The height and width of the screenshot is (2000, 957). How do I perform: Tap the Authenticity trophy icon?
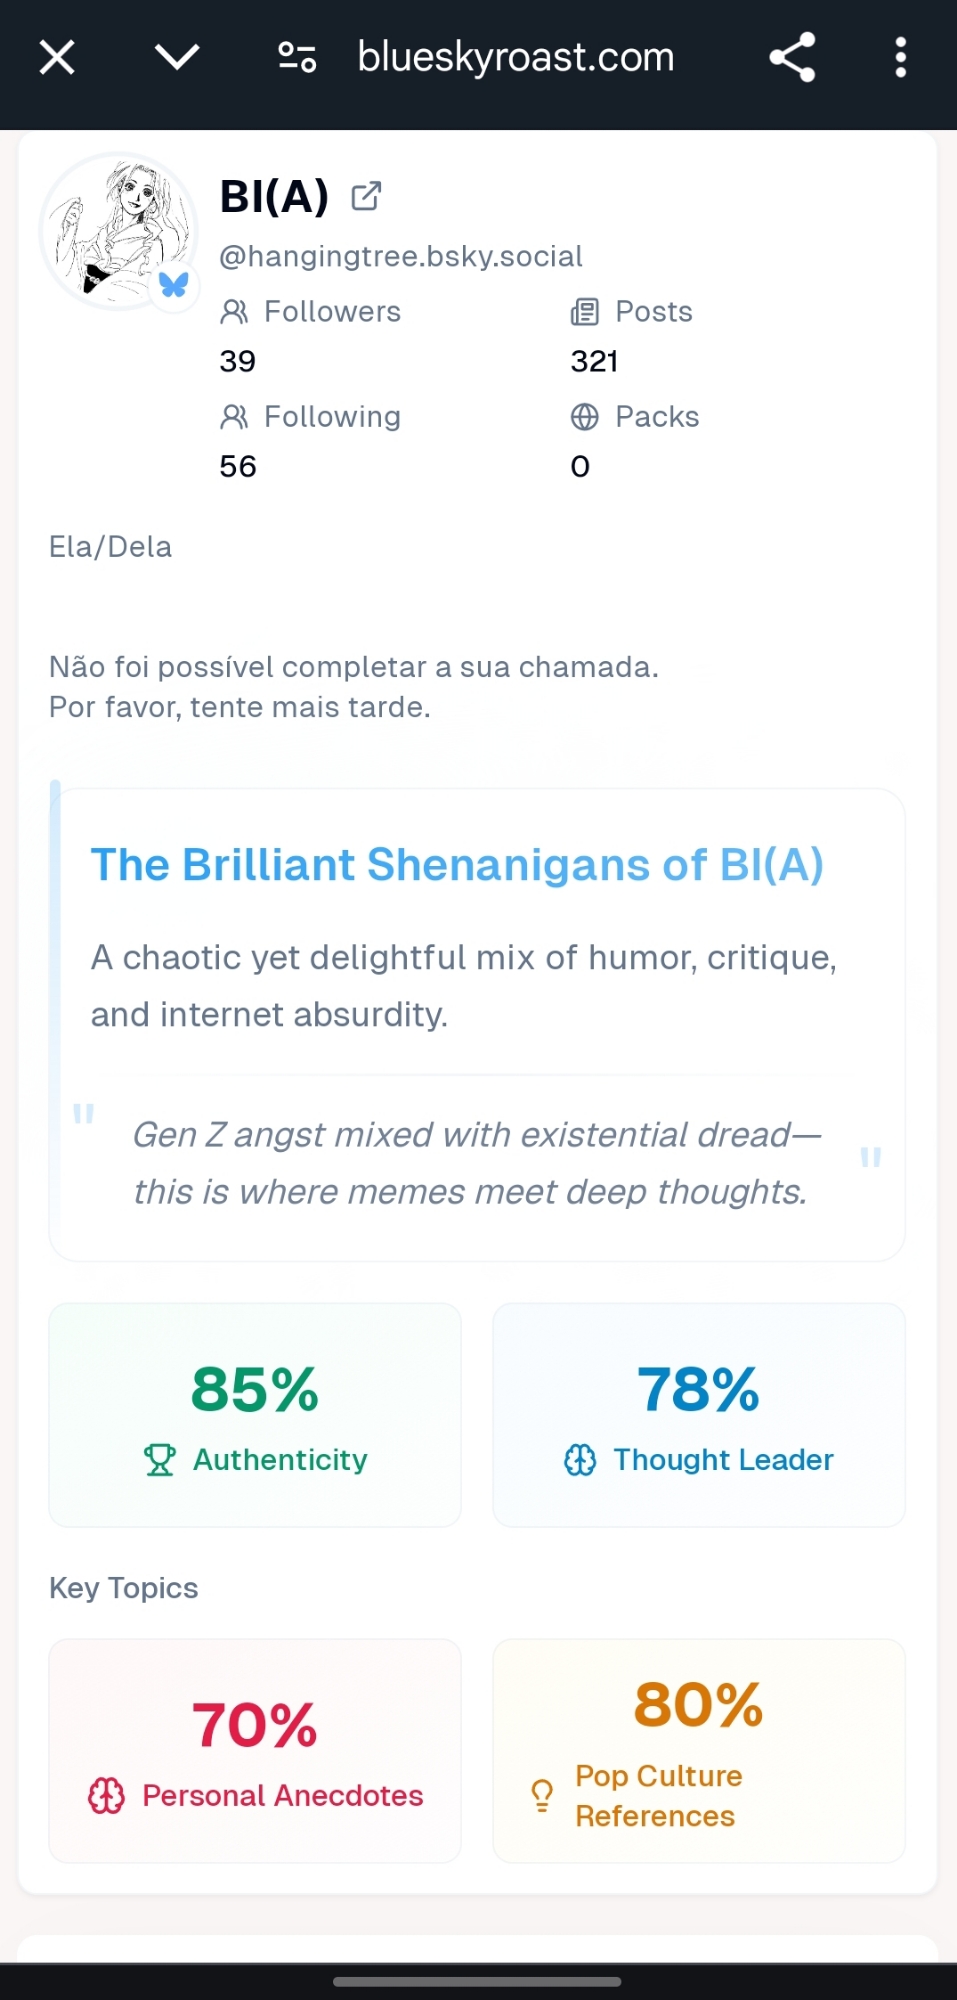pyautogui.click(x=160, y=1460)
